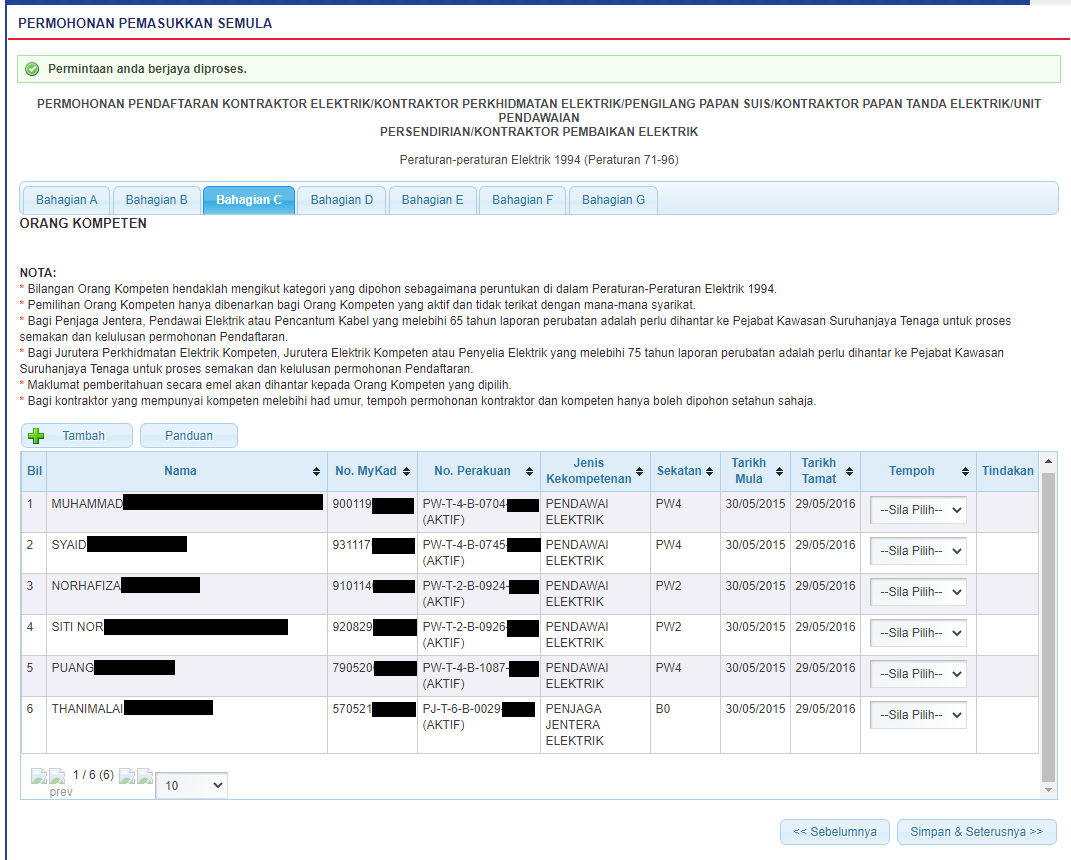Open the Bahagian D tab
The width and height of the screenshot is (1071, 860).
pos(341,200)
